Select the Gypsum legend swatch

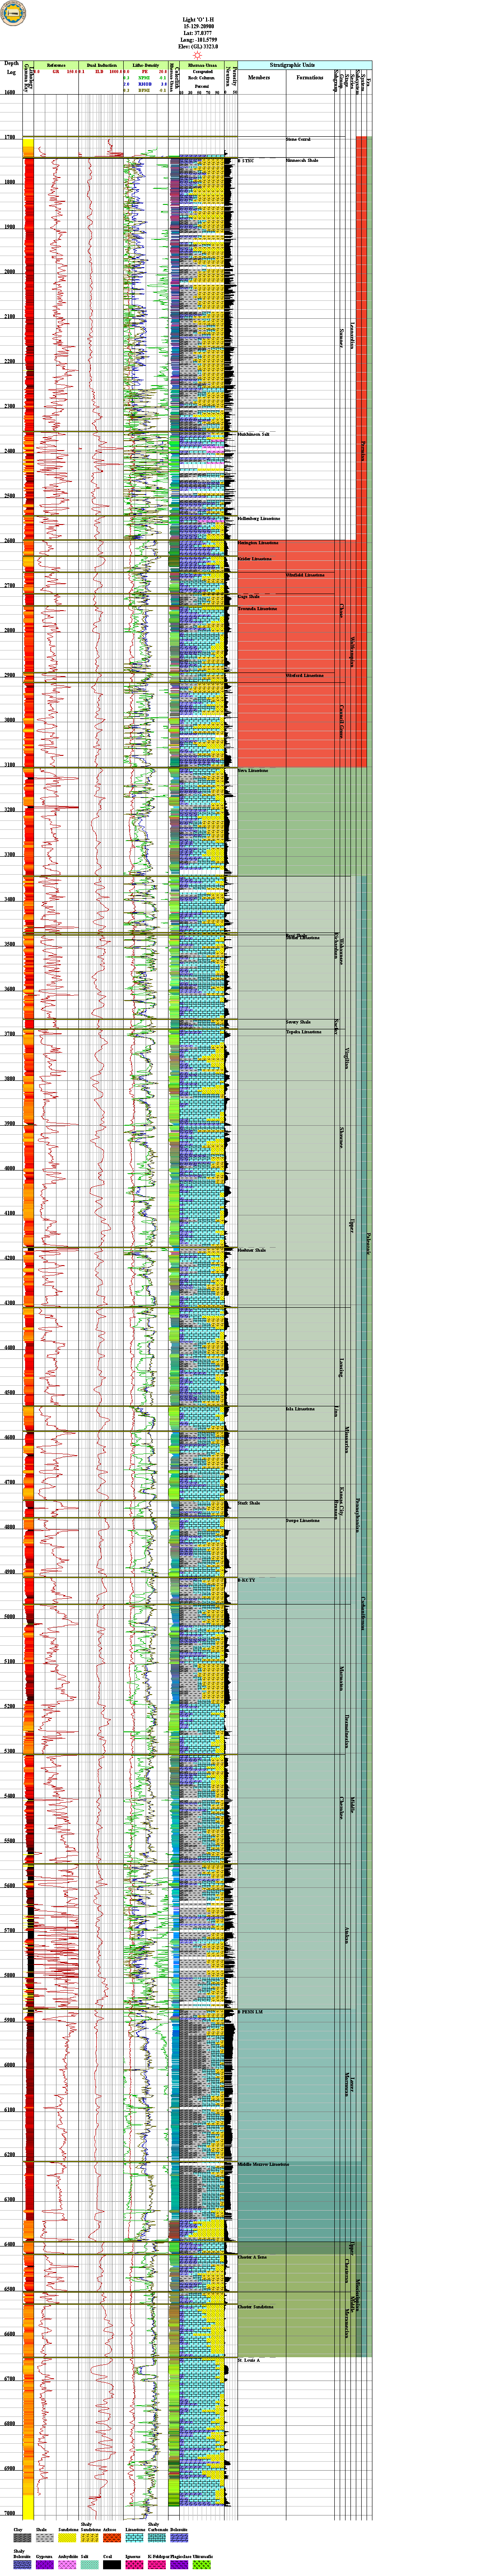(44, 2564)
